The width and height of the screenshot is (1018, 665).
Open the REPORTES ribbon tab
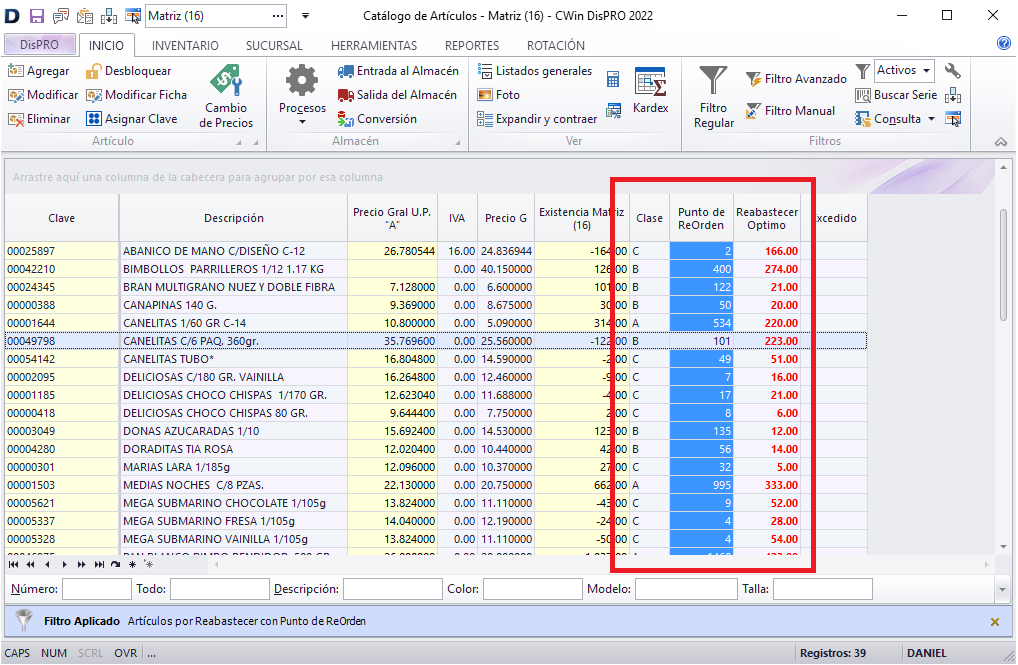(472, 46)
